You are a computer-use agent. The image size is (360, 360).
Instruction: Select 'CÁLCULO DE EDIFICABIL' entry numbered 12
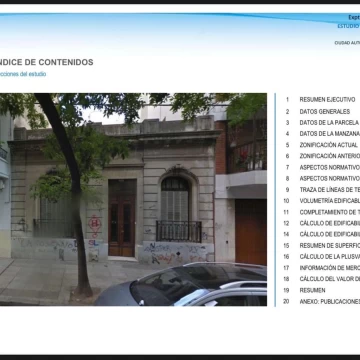coord(330,223)
